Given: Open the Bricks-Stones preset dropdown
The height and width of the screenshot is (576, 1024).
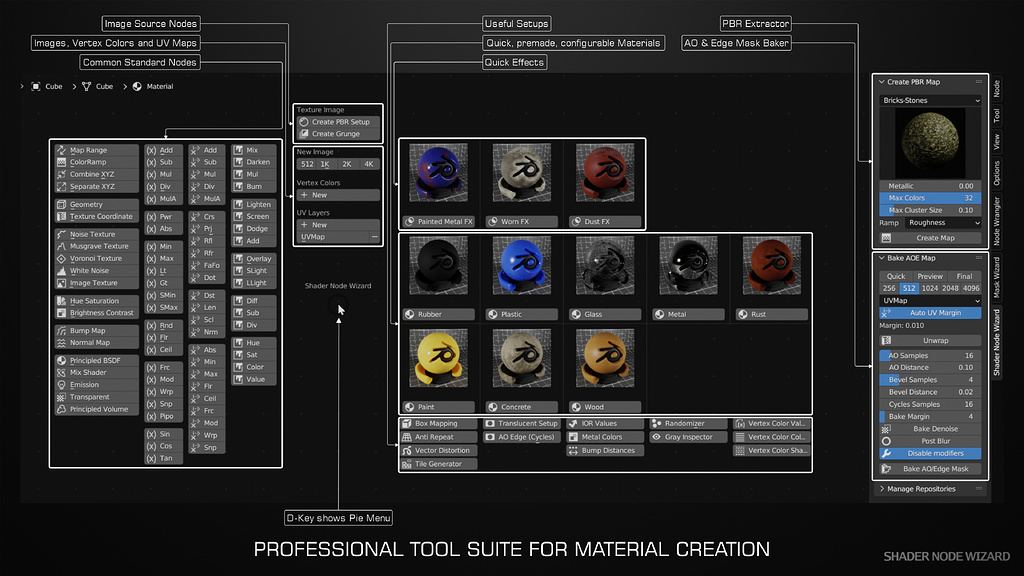Looking at the screenshot, I should coord(930,101).
